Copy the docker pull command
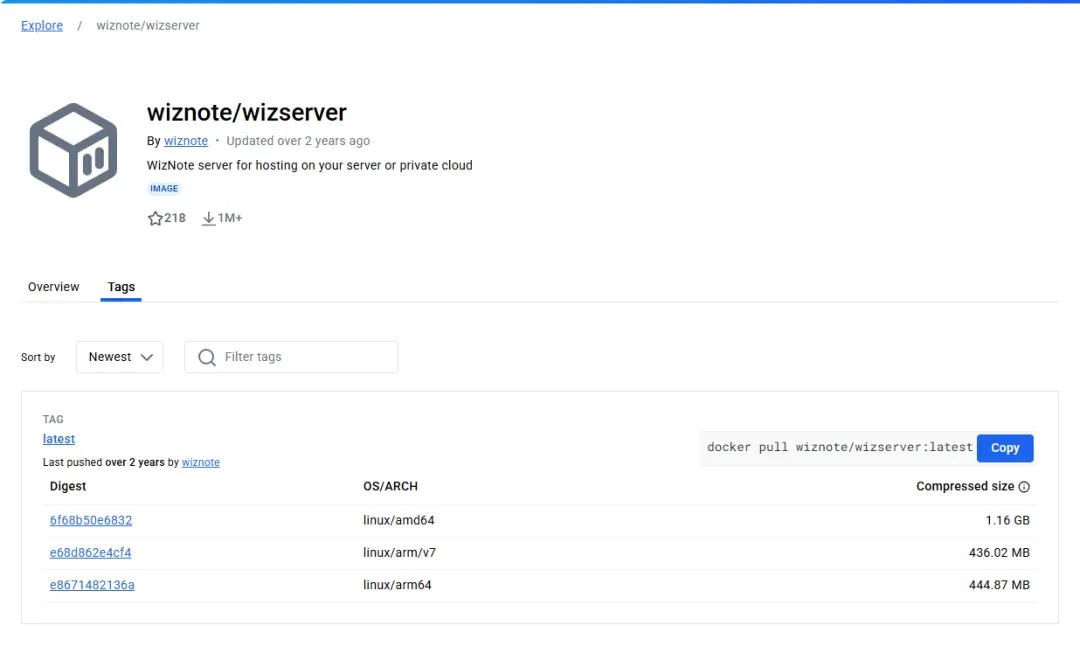 click(x=1005, y=448)
